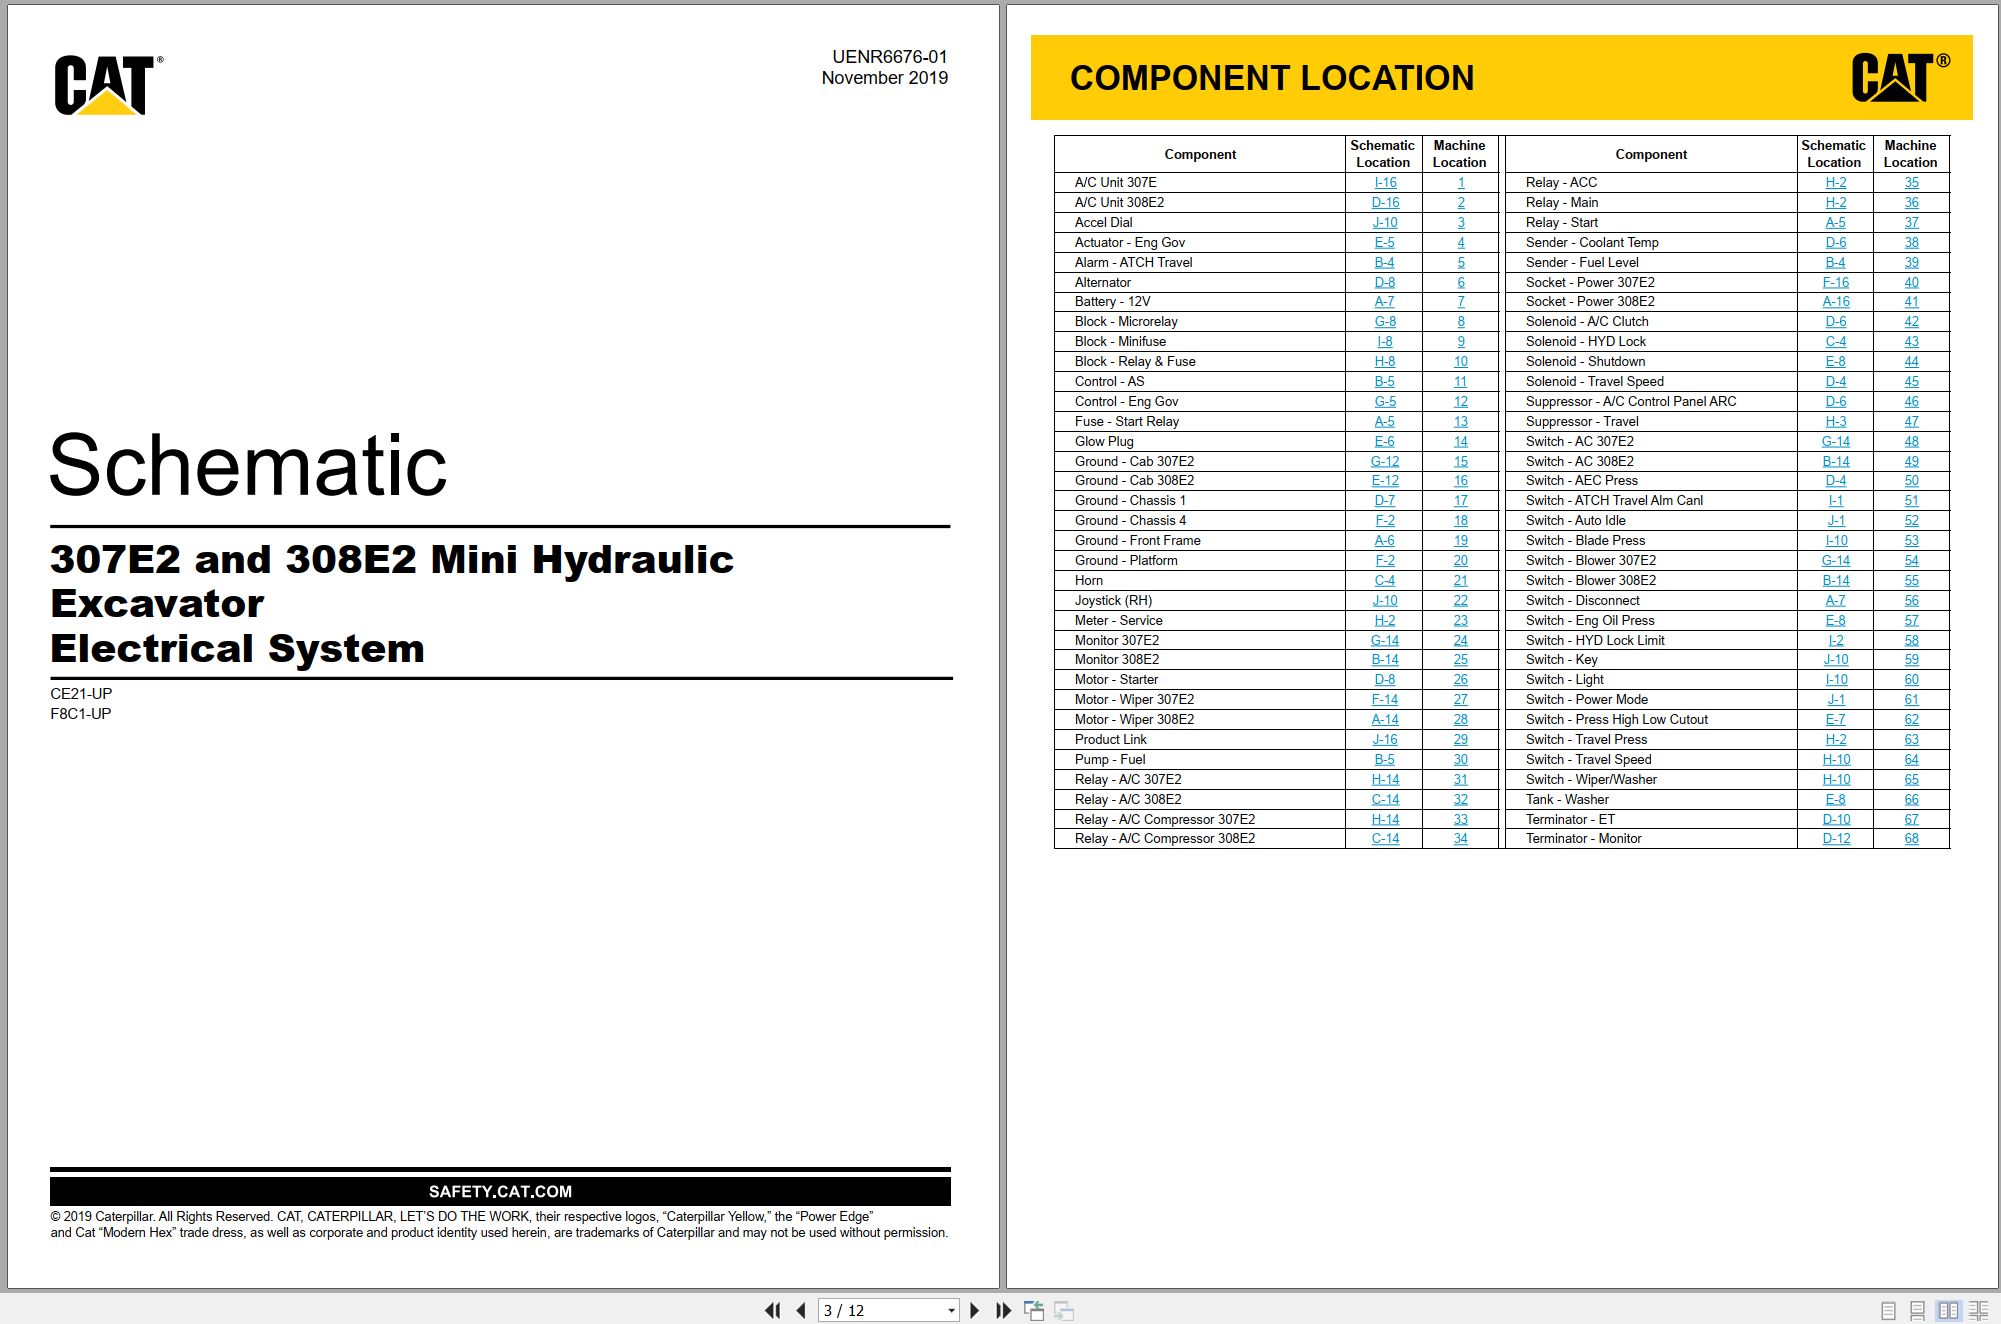
Task: Go to the previous page
Action: (x=801, y=1310)
